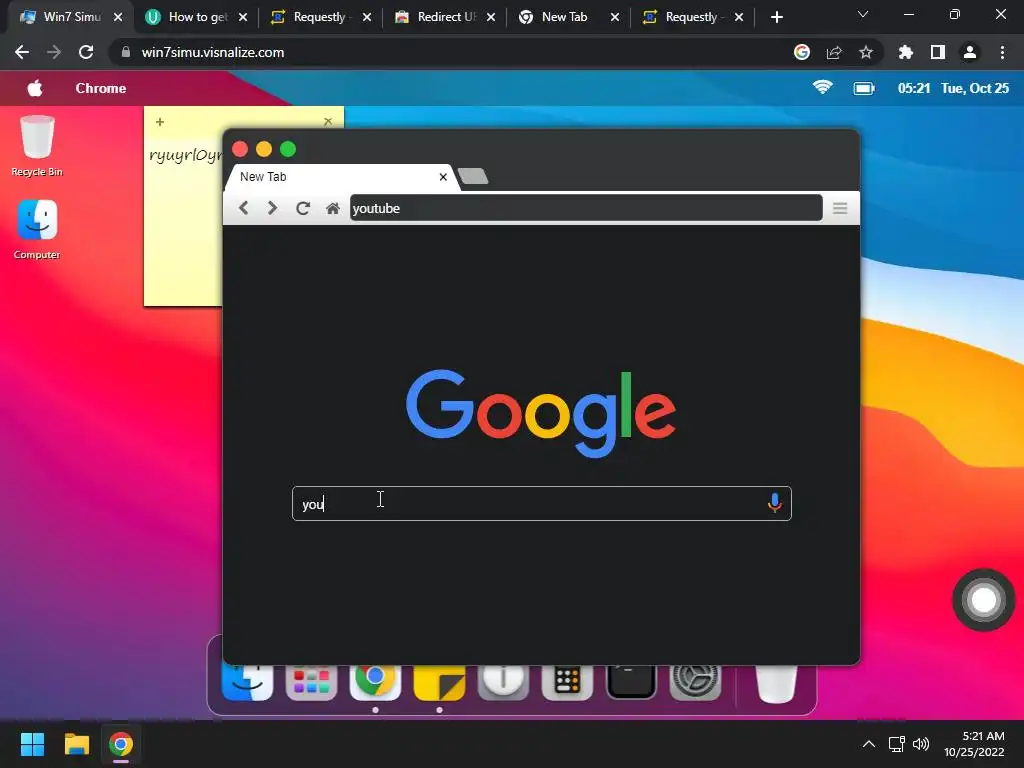This screenshot has height=768, width=1024.
Task: Go to home in simulated Chrome toolbar
Action: click(x=332, y=208)
